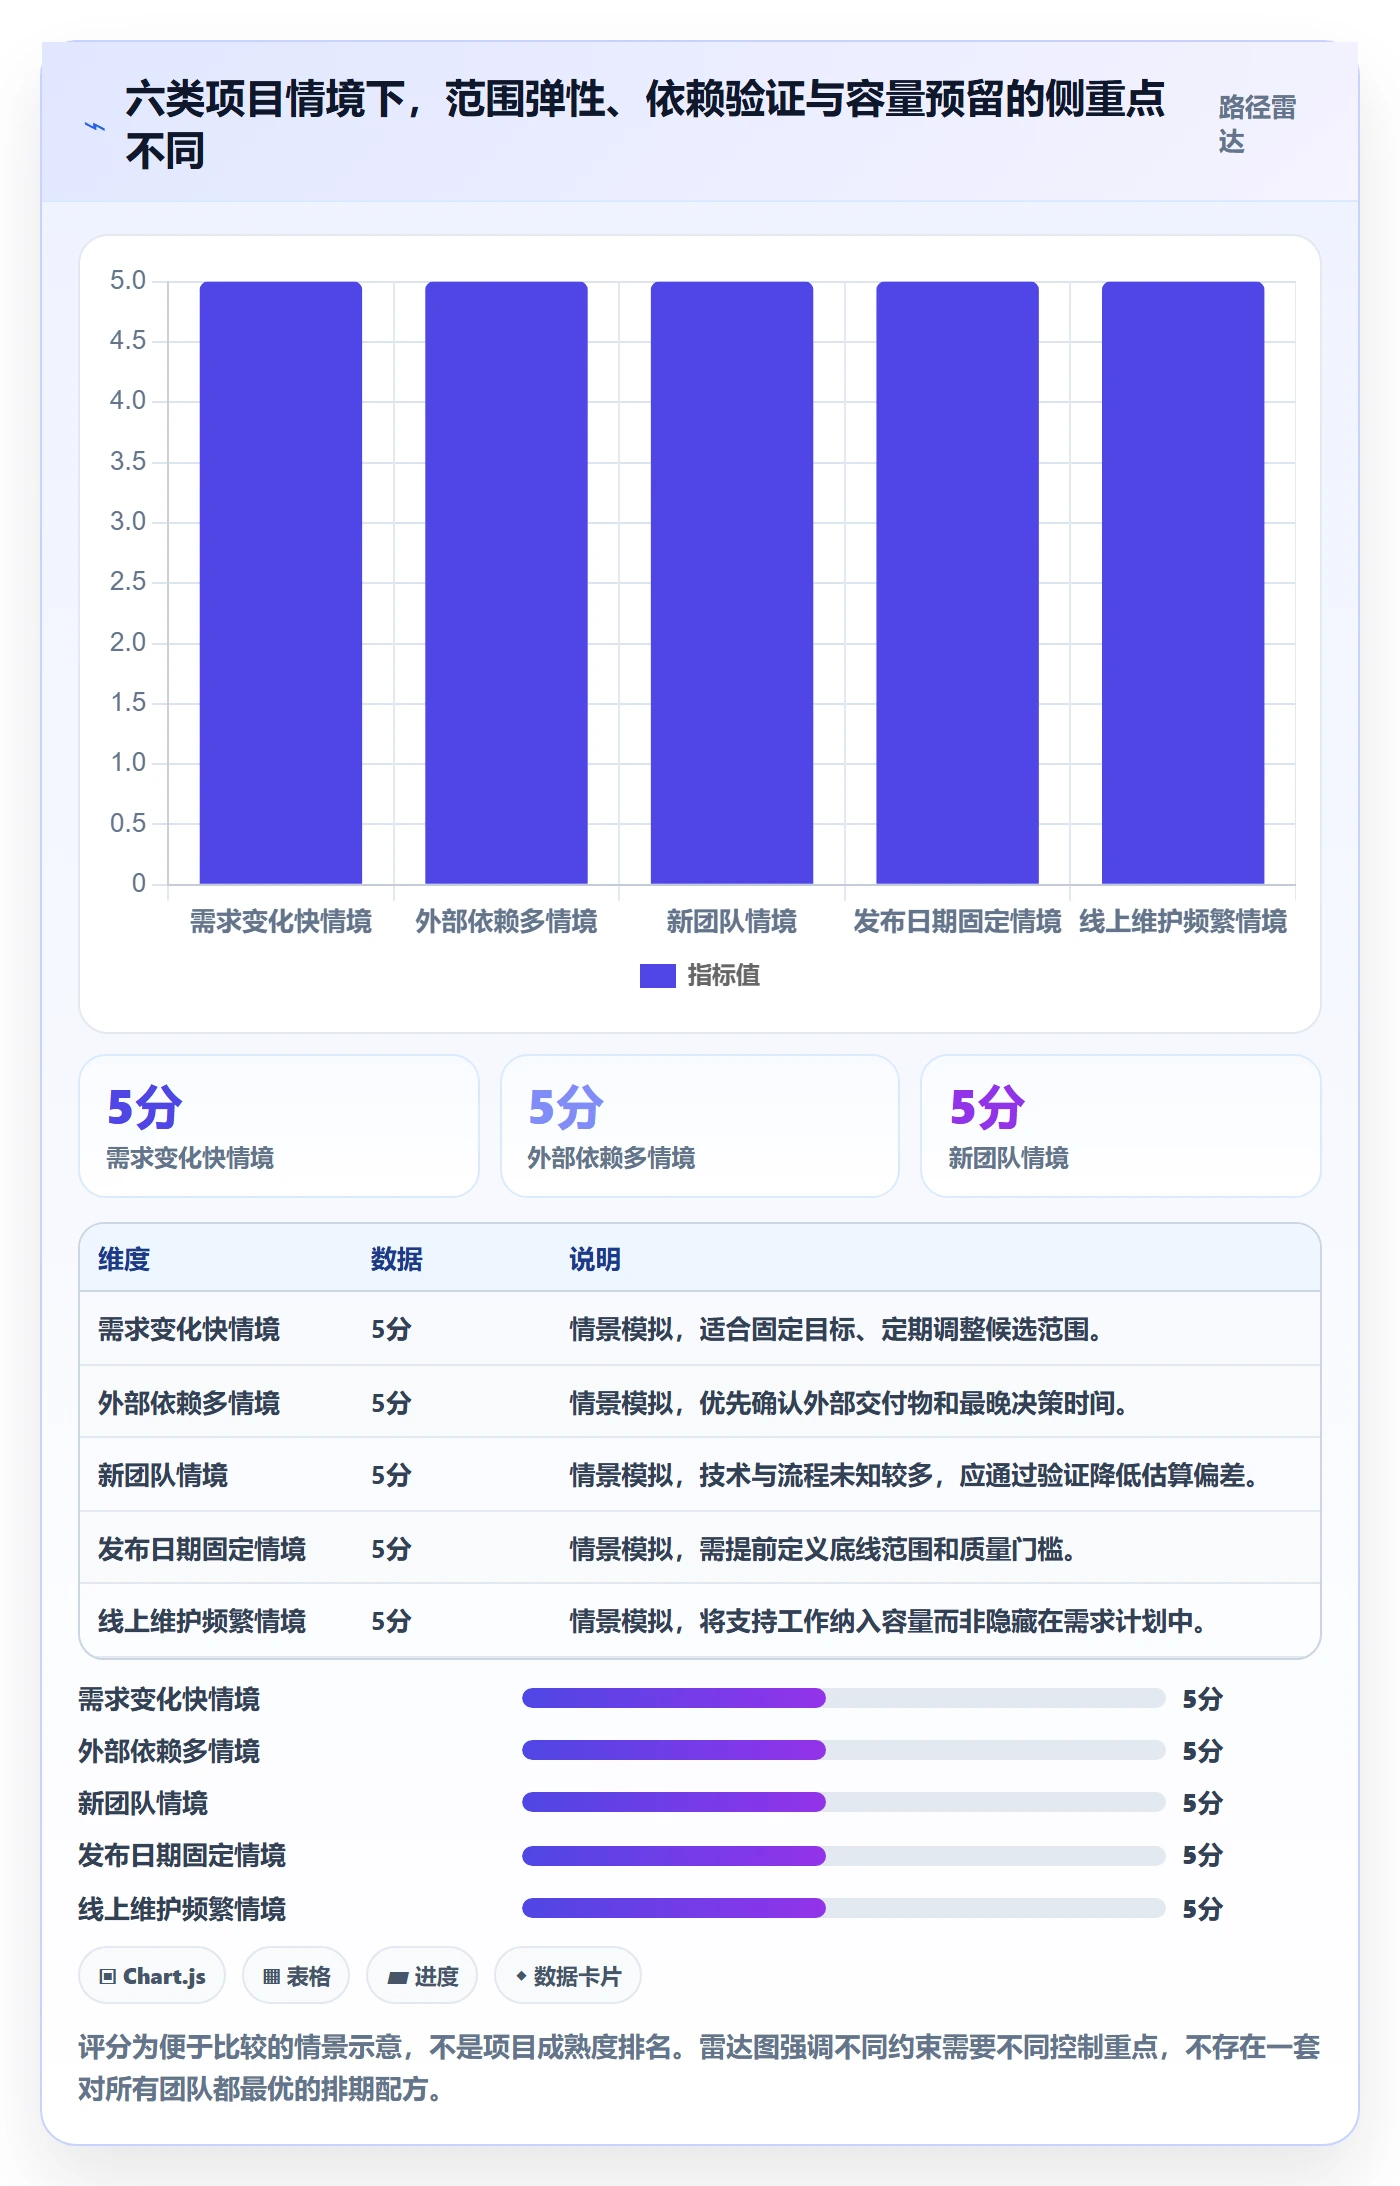
Task: Click the progress bar for 需求变化快情境
Action: 844,1698
